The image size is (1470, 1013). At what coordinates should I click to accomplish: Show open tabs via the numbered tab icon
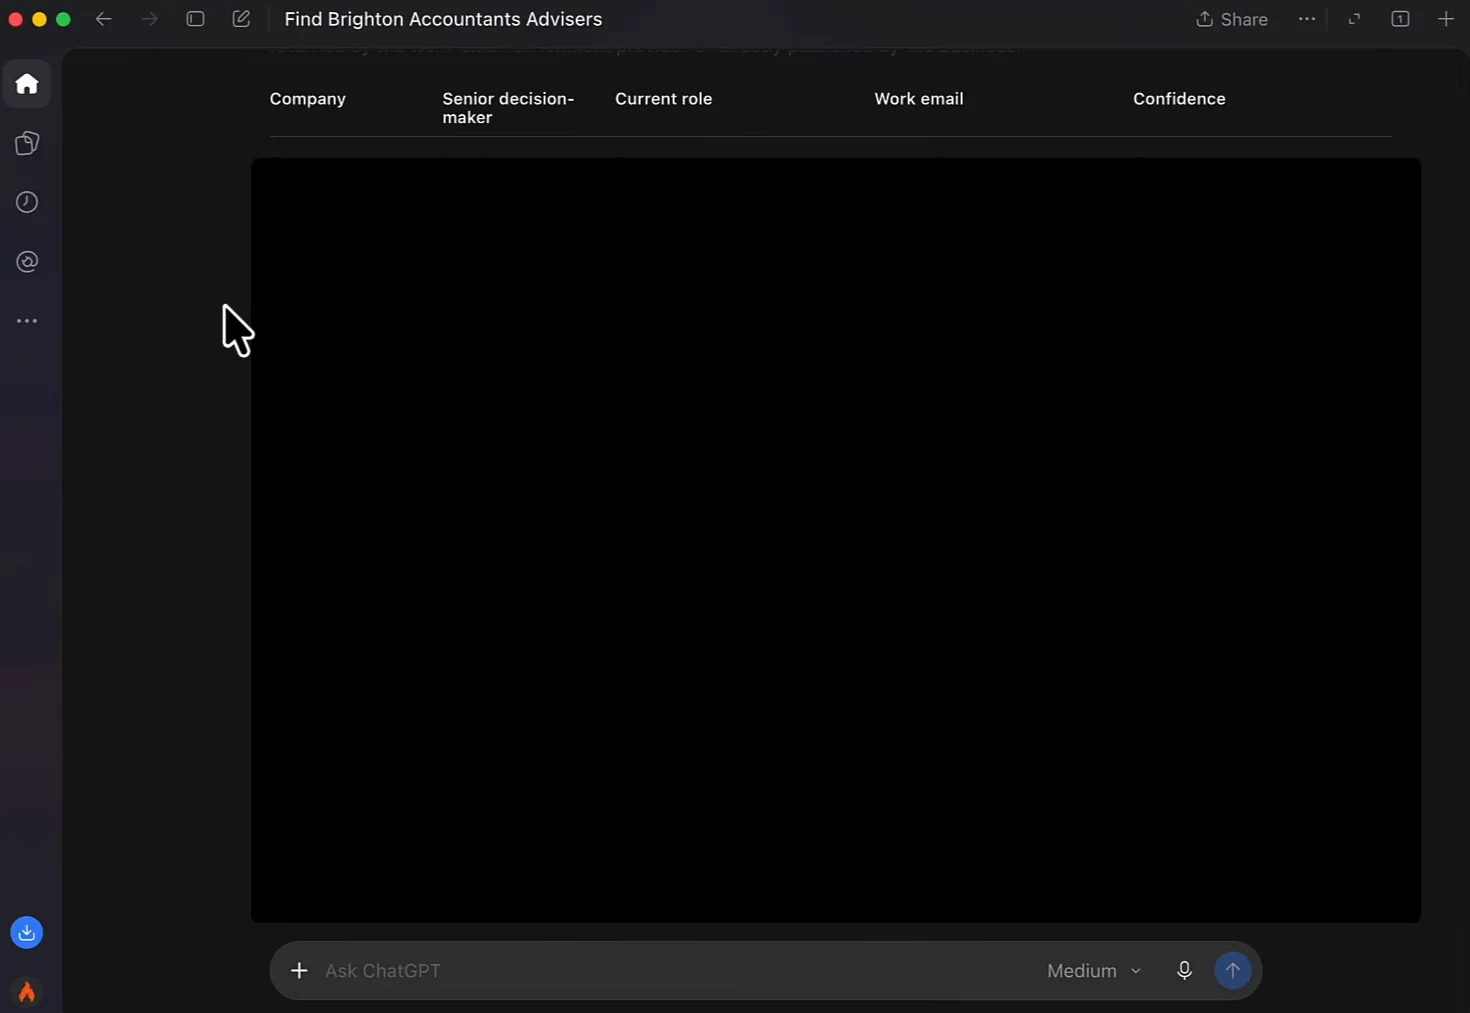point(1400,19)
